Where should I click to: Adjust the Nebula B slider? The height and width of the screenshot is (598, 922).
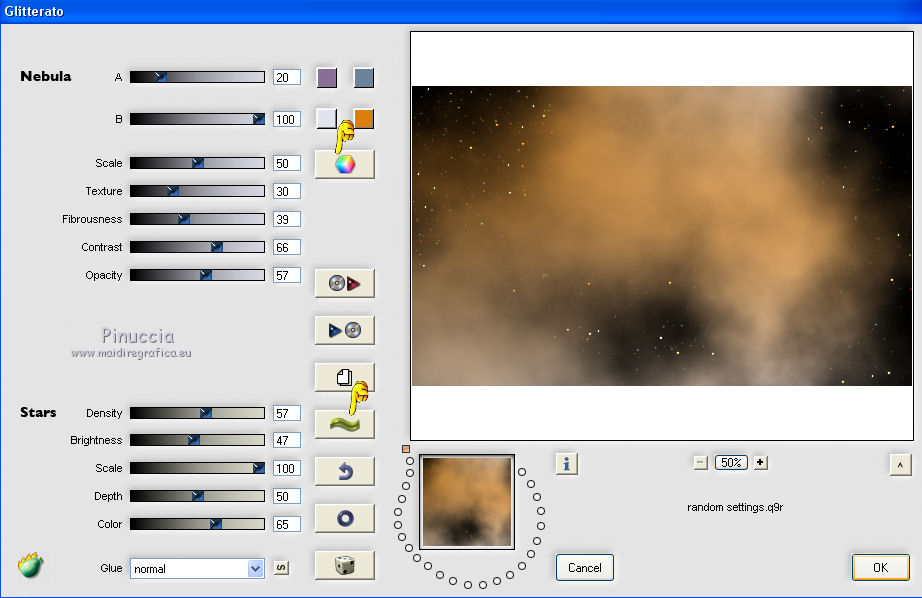(197, 119)
